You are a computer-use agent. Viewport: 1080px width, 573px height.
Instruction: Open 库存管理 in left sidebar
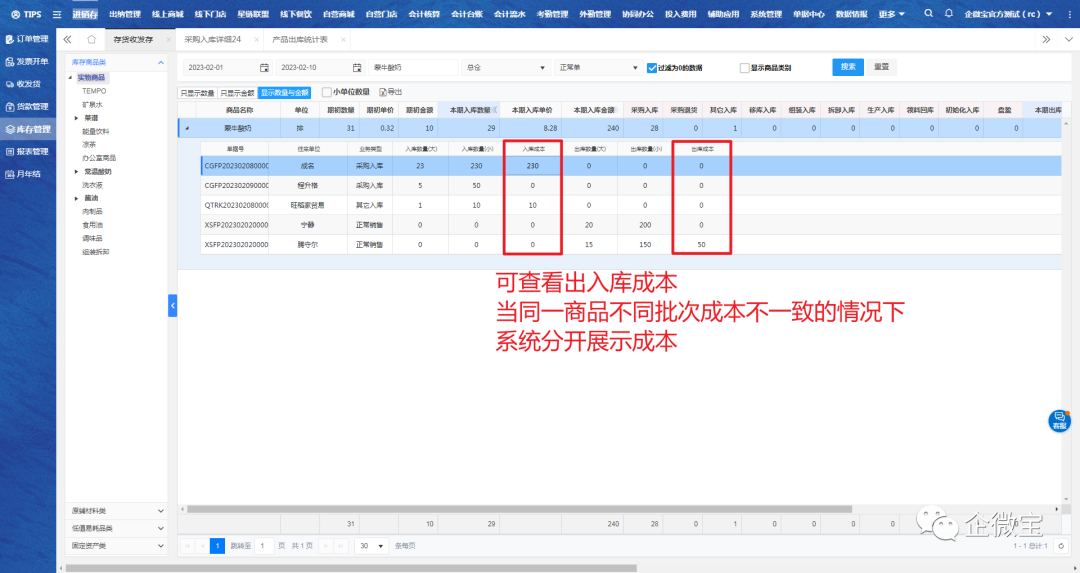[28, 129]
